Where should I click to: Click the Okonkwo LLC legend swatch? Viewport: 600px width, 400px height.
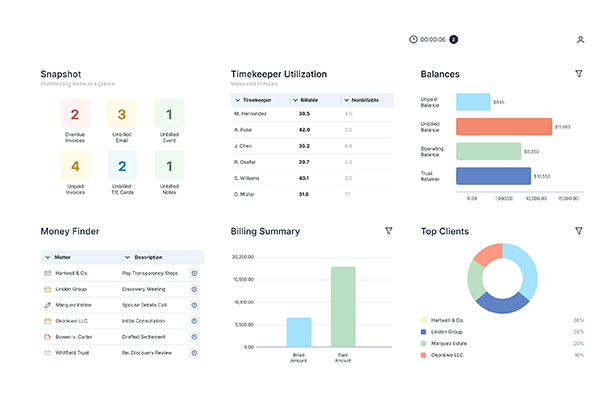(x=423, y=355)
